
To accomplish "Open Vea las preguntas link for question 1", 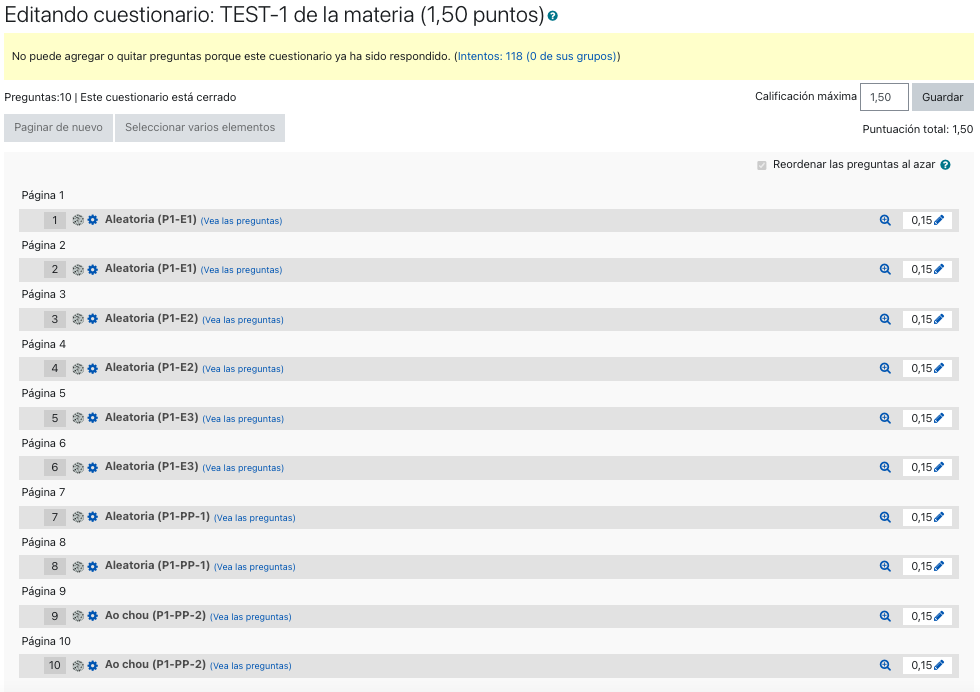I will click(241, 221).
